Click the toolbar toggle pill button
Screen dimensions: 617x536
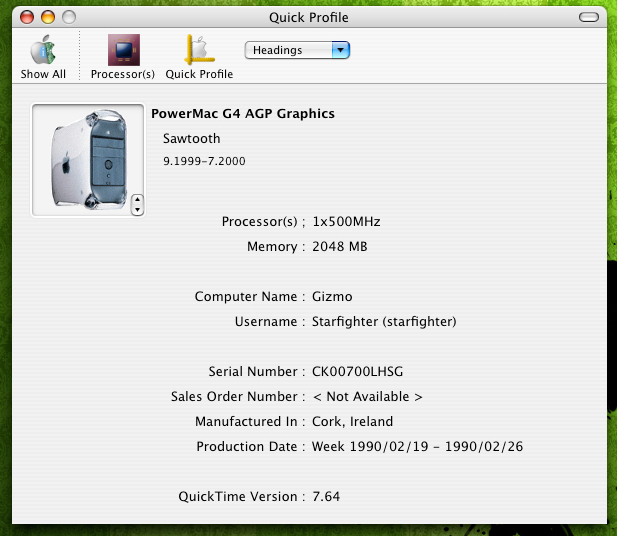[x=589, y=17]
